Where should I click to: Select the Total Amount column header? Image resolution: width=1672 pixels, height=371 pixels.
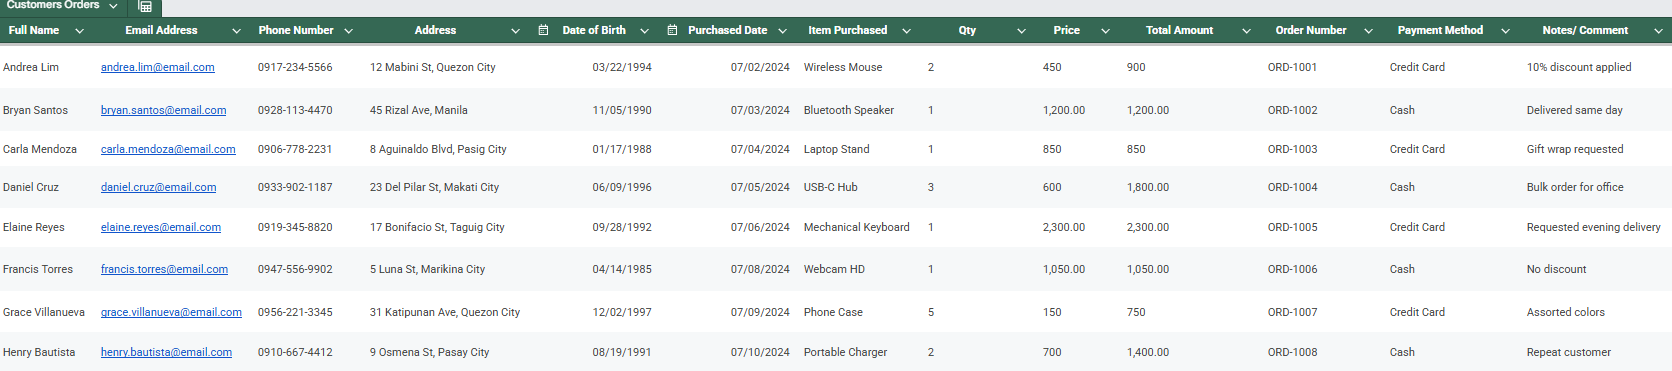click(1179, 30)
